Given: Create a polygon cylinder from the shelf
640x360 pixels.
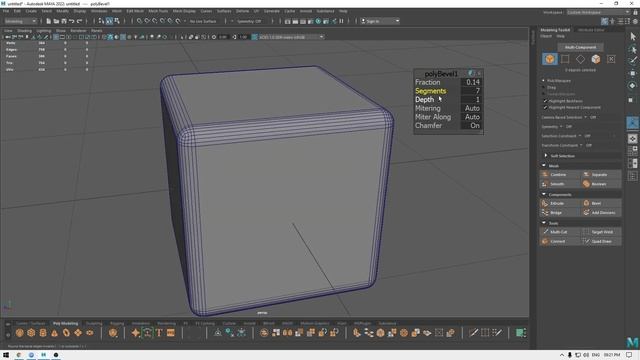Looking at the screenshot, I should pyautogui.click(x=43, y=333).
